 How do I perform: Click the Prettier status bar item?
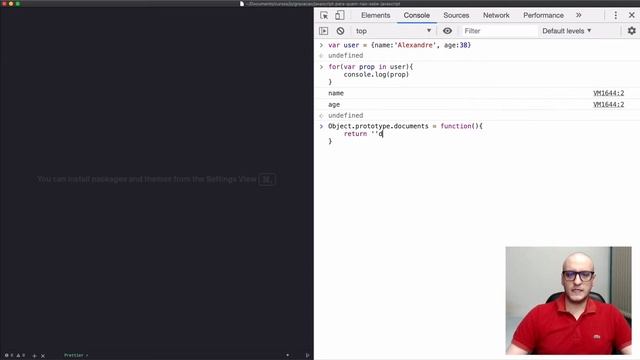(76, 356)
